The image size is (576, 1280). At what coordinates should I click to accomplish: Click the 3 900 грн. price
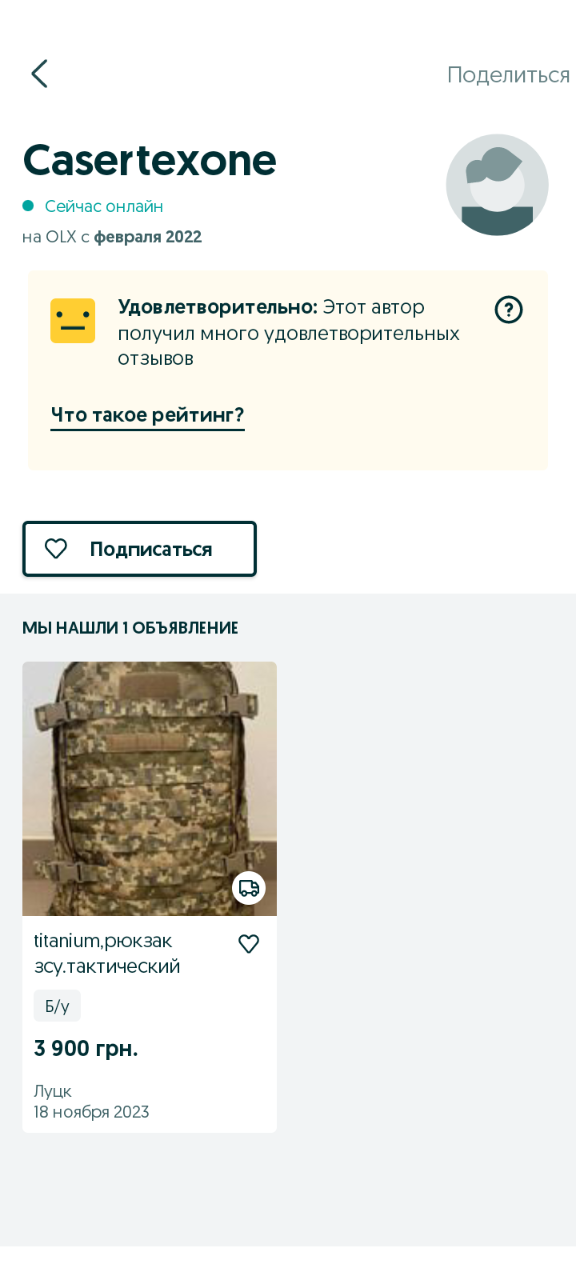click(86, 1049)
